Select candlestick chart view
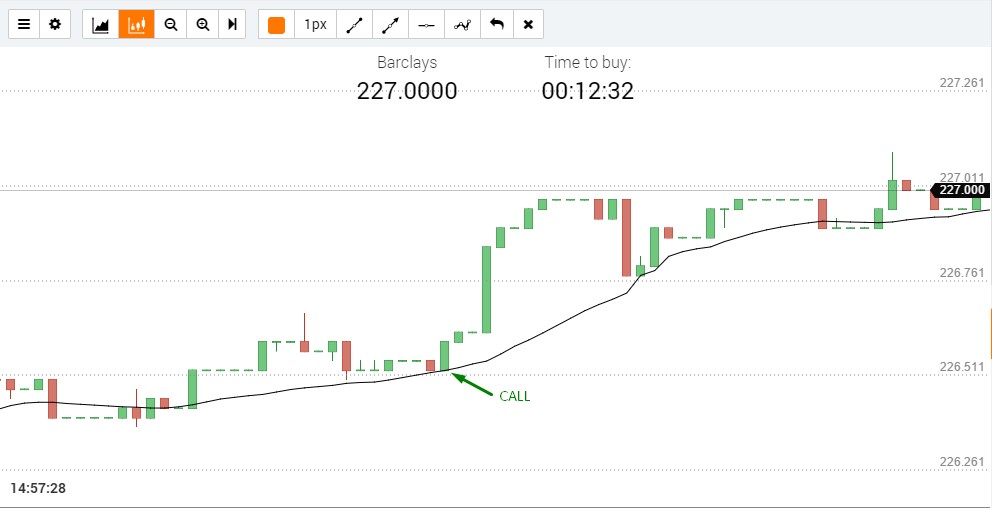 click(137, 25)
